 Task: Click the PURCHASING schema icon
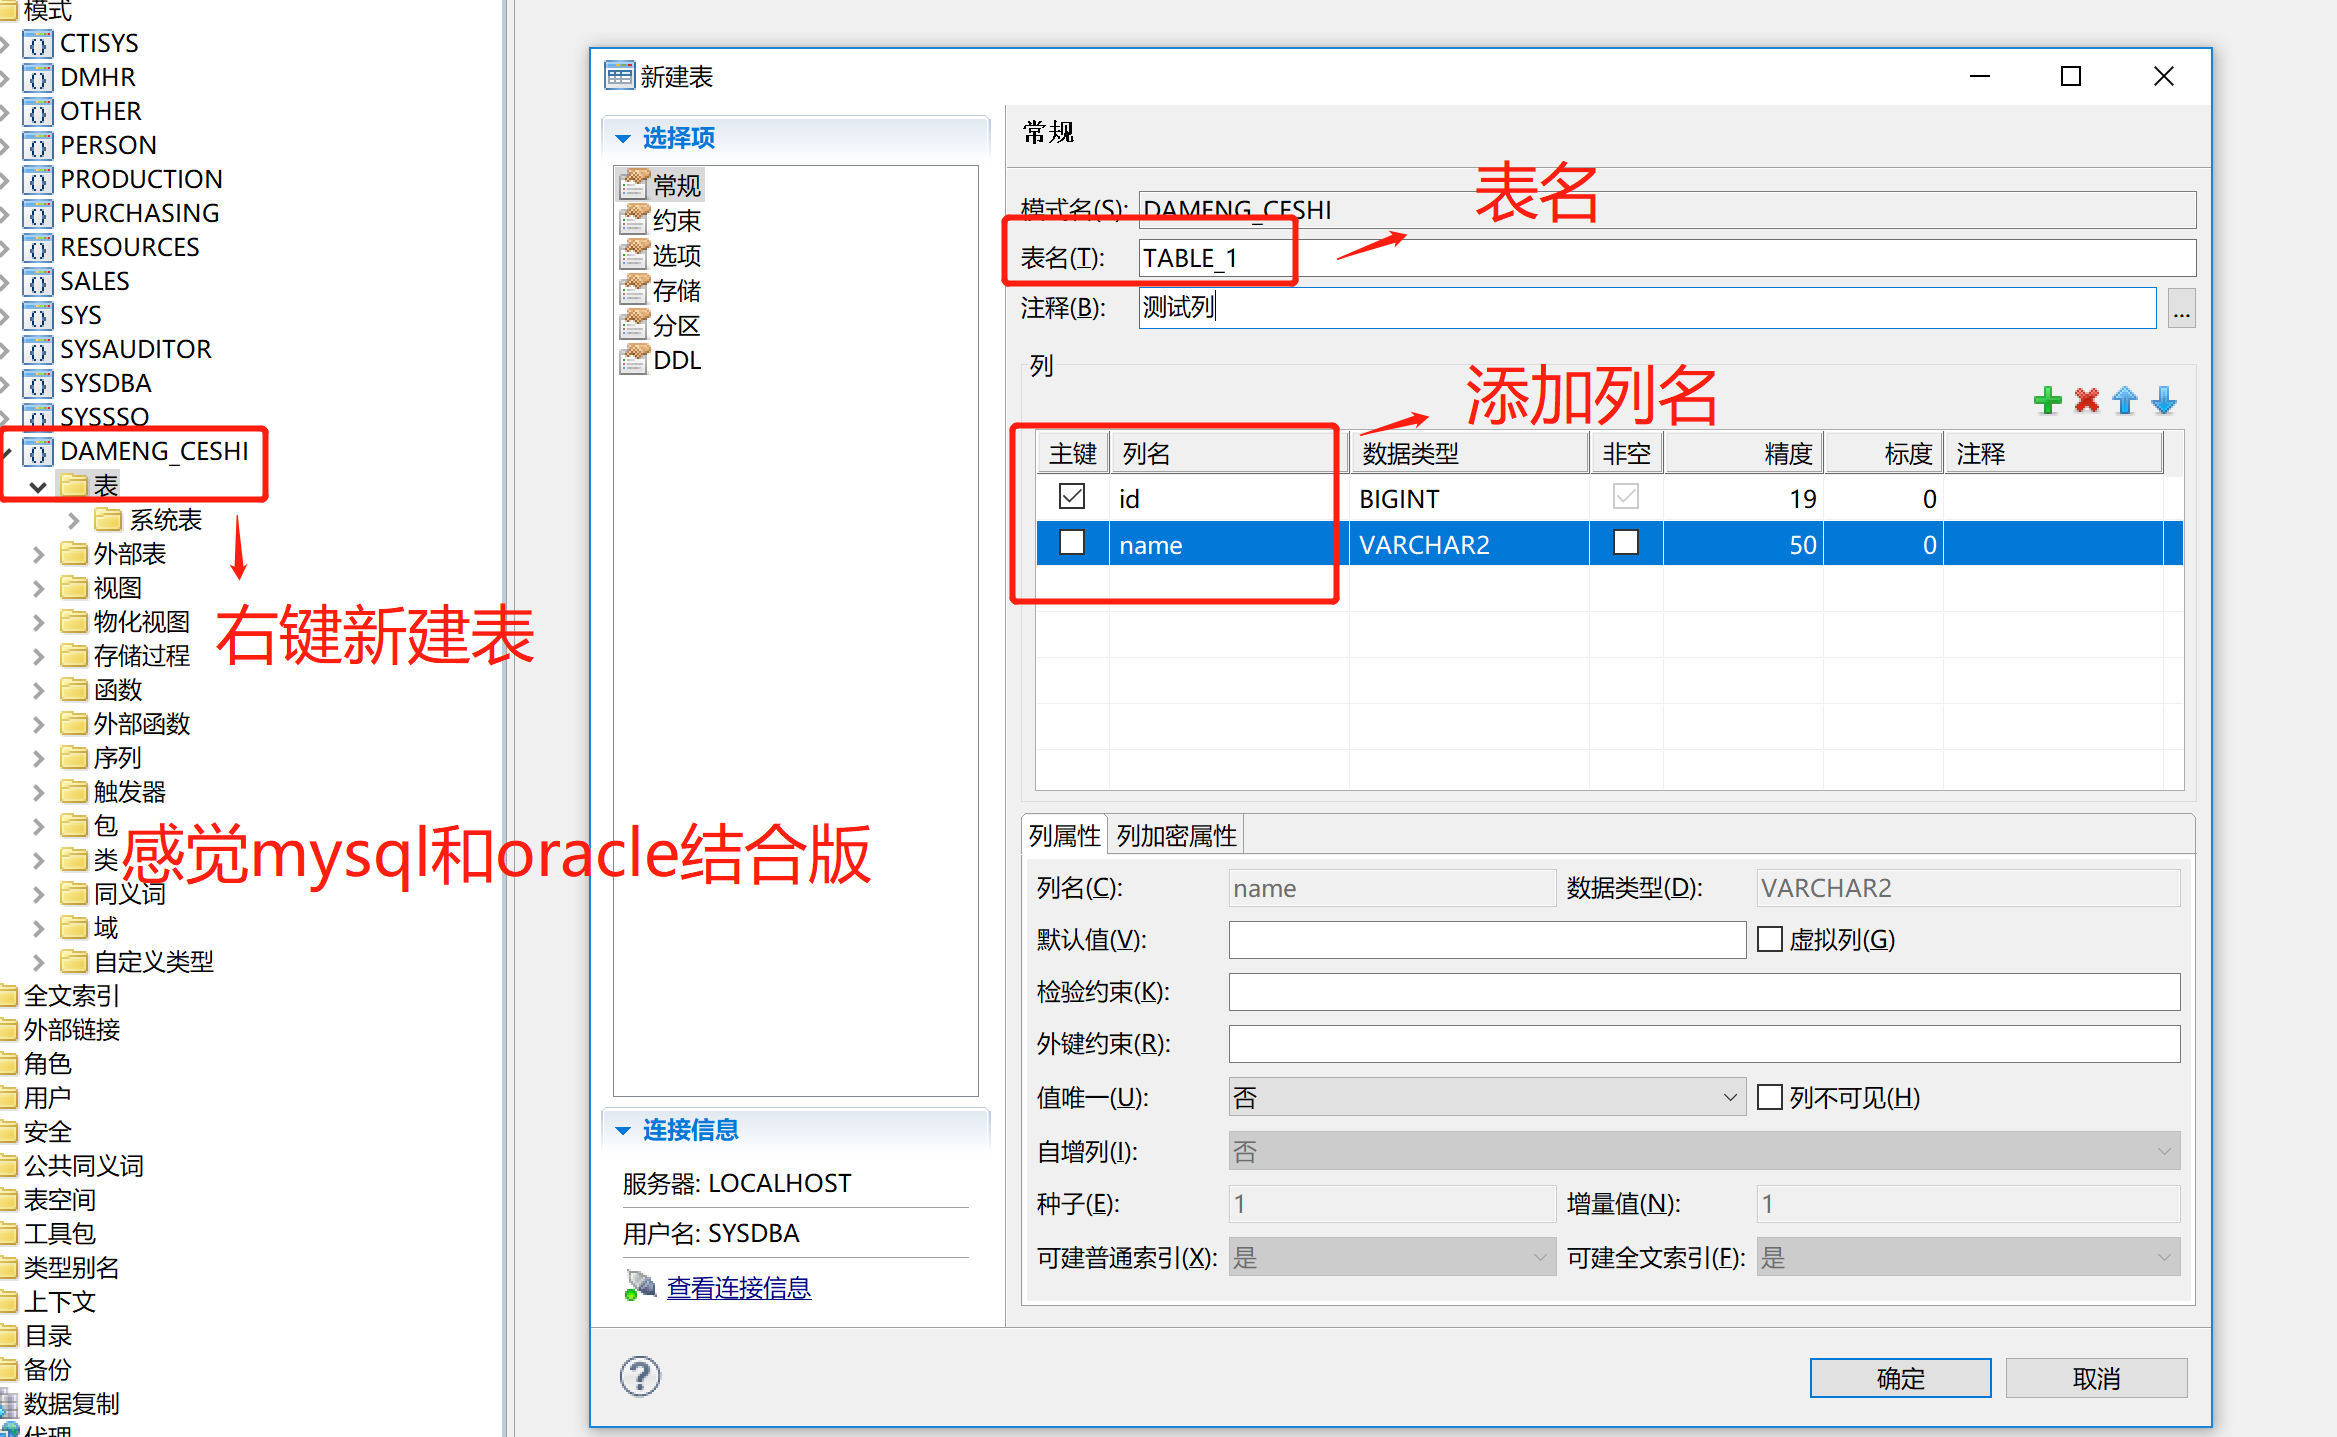[38, 214]
